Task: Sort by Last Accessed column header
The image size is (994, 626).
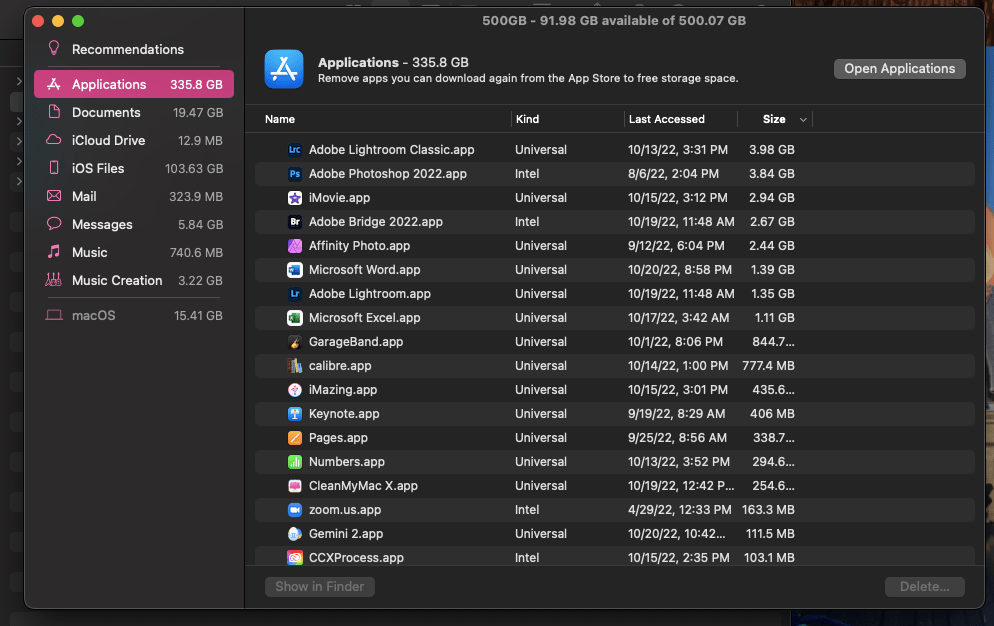Action: (x=666, y=119)
